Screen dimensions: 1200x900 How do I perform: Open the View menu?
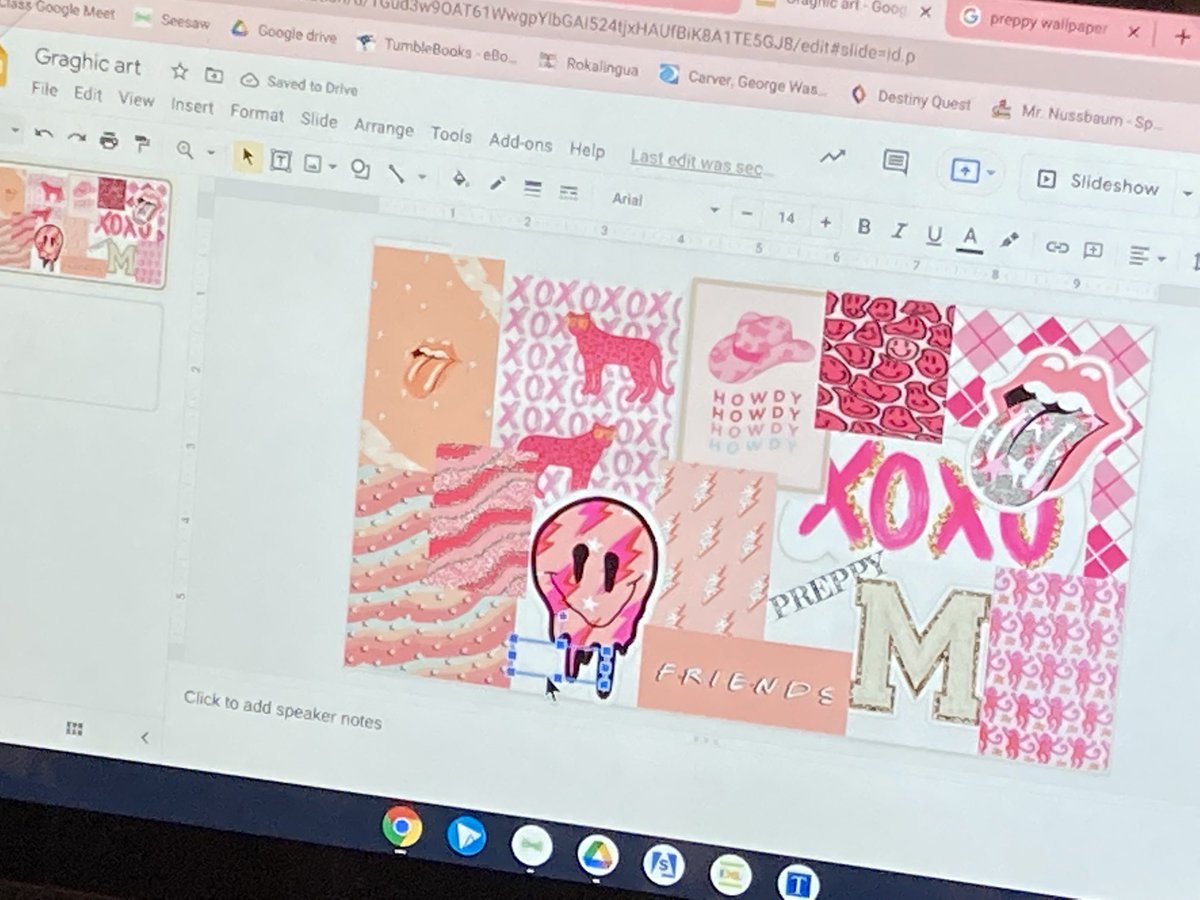(136, 99)
